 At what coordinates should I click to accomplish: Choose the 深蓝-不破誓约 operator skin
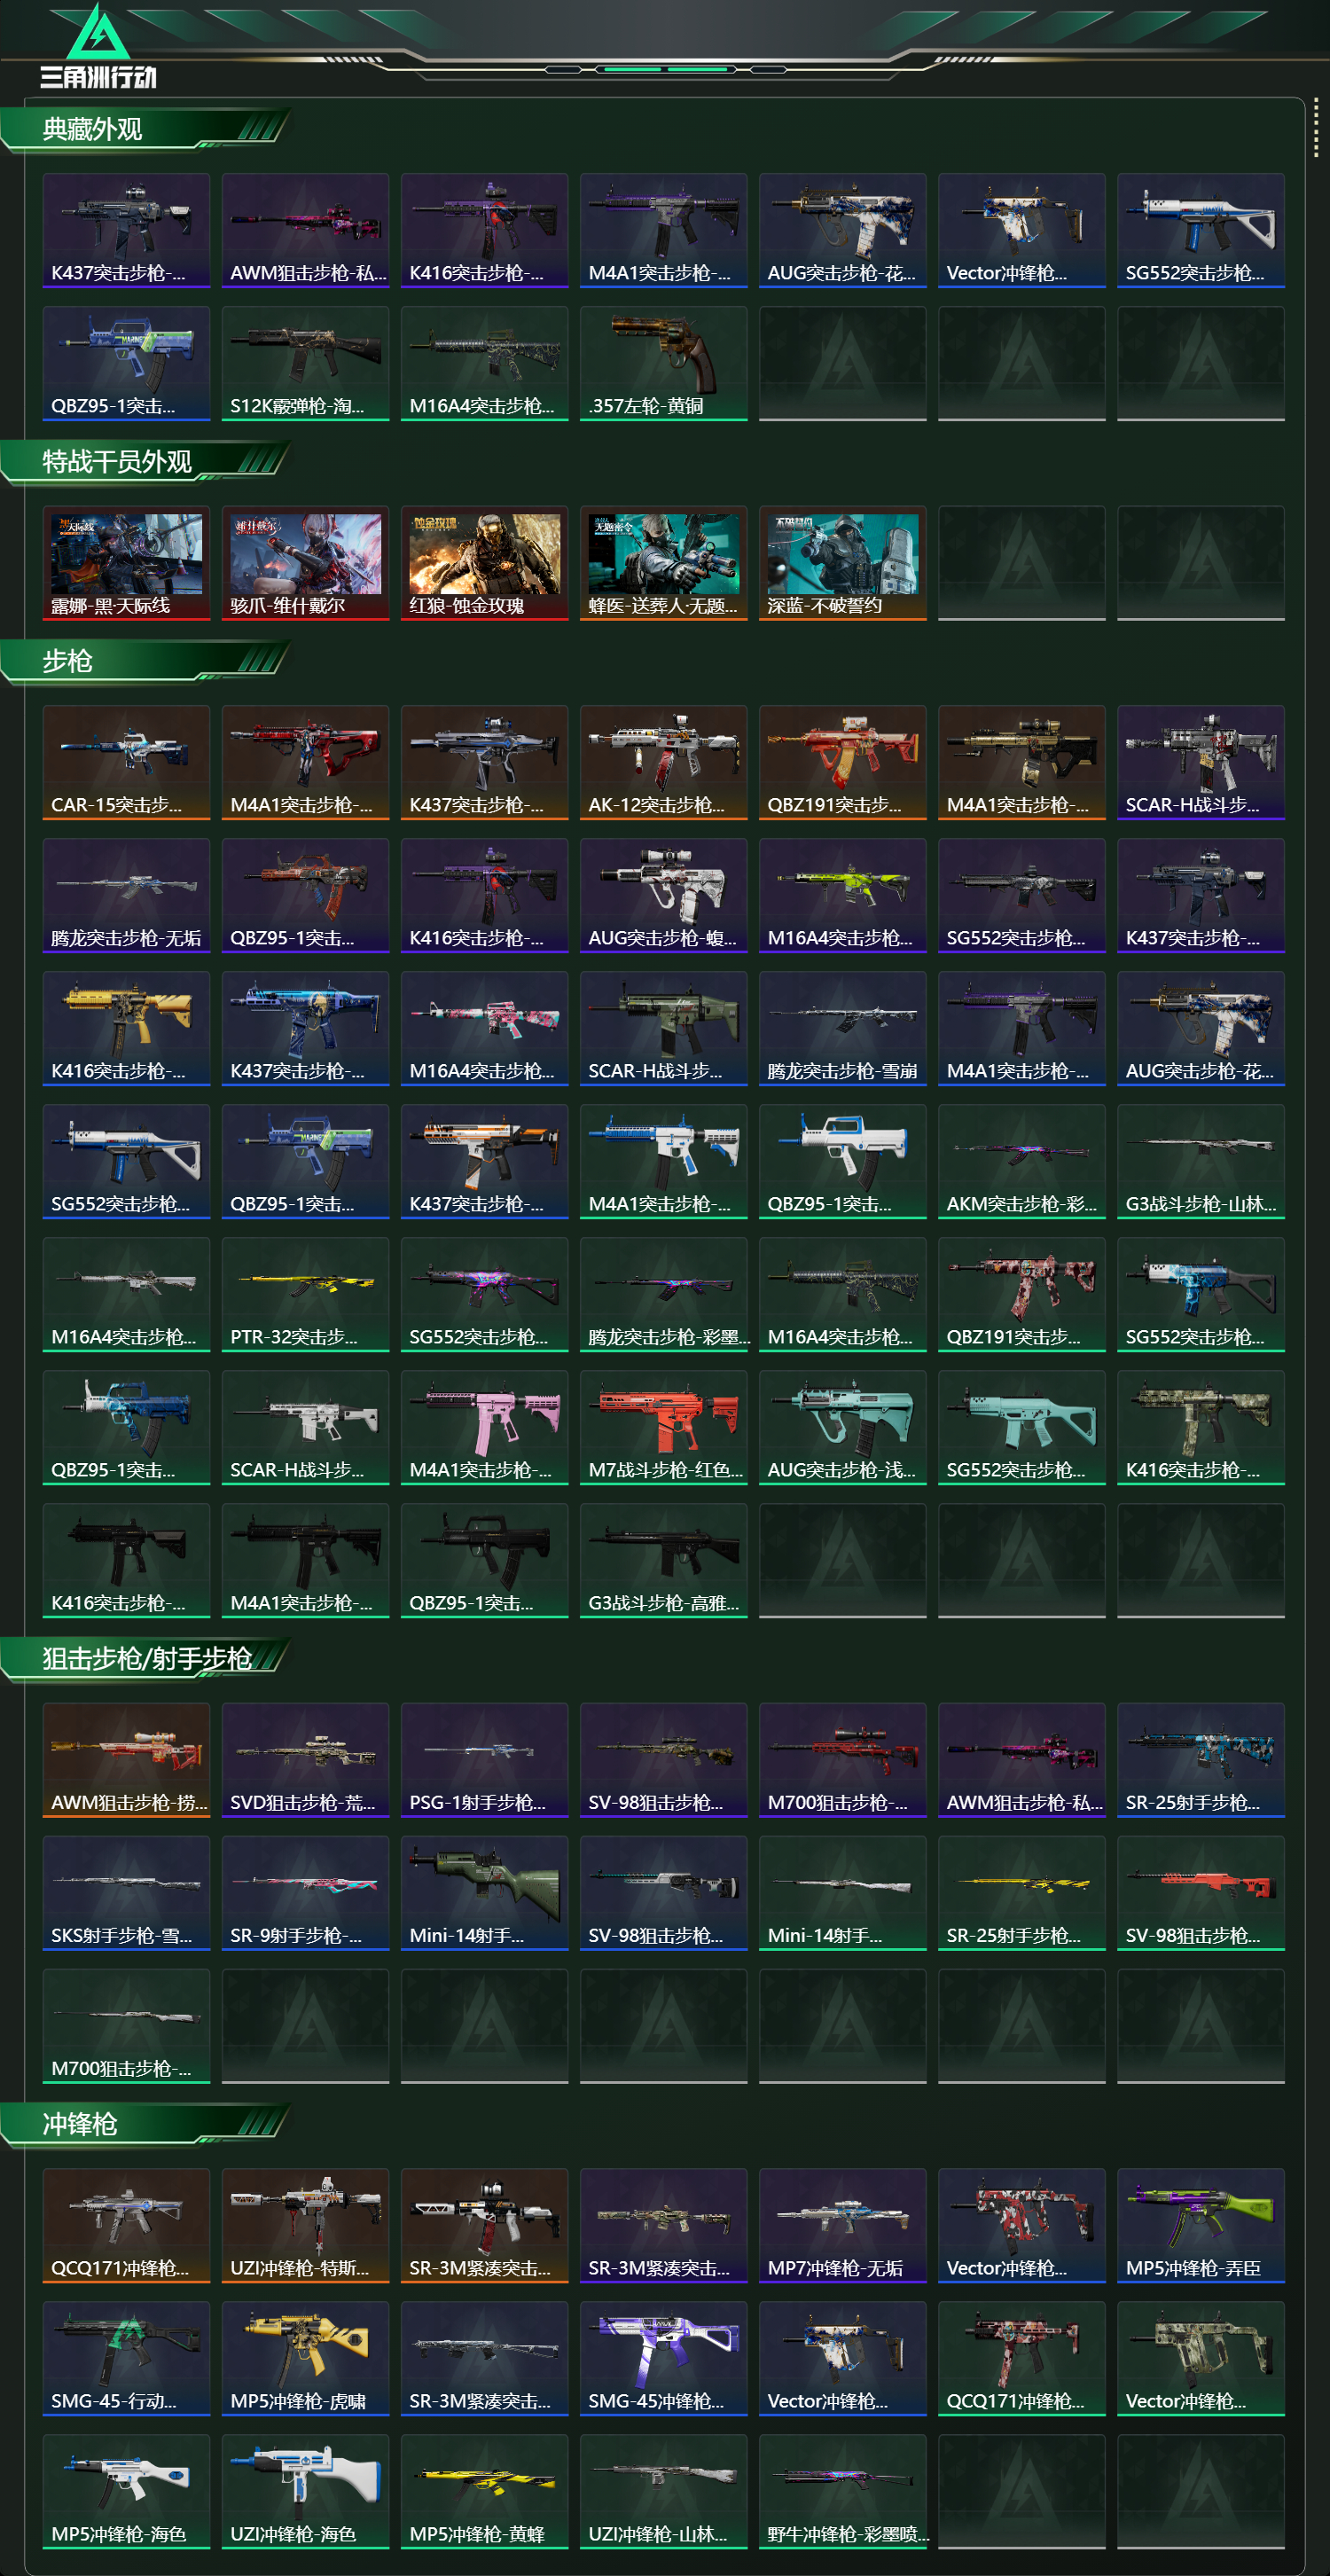tap(842, 563)
